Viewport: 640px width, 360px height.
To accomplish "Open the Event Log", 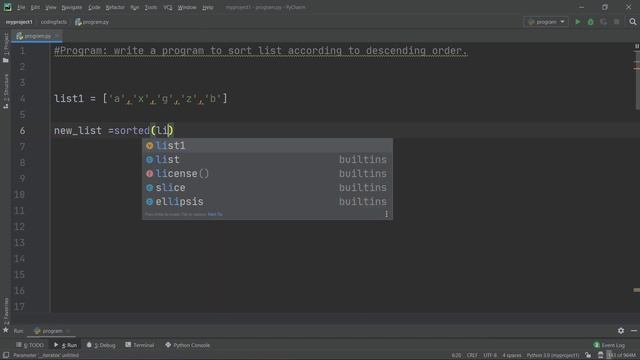I will [609, 345].
